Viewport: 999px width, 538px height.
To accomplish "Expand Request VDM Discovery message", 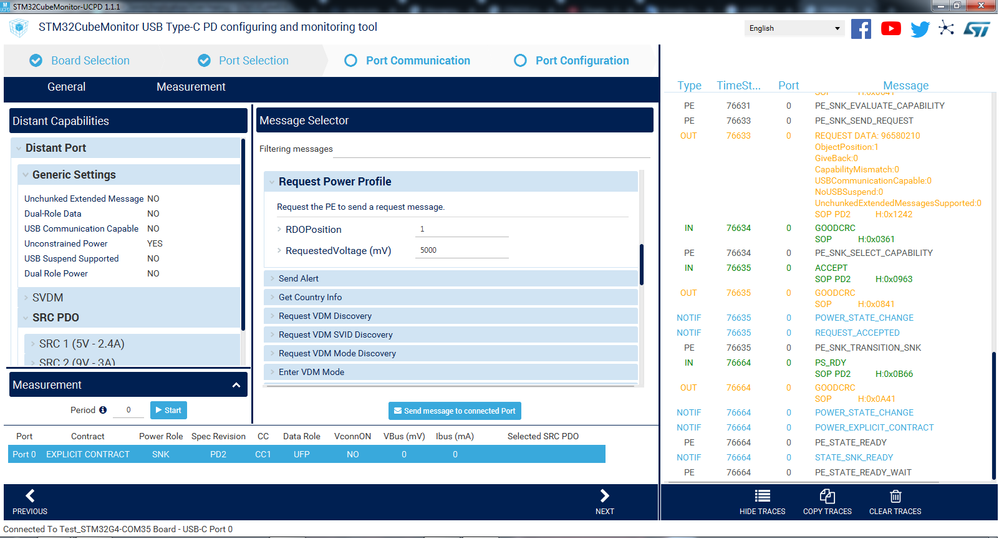I will 271,316.
